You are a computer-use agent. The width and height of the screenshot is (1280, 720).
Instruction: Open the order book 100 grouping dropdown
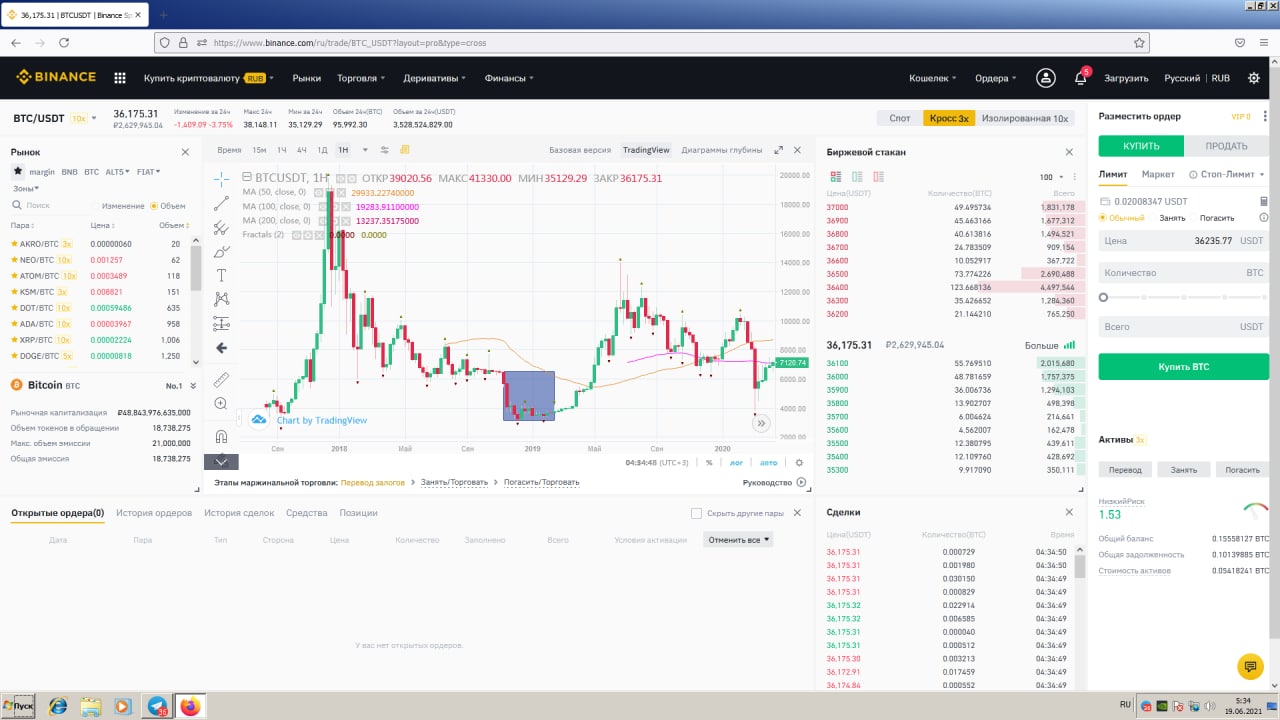point(1051,177)
